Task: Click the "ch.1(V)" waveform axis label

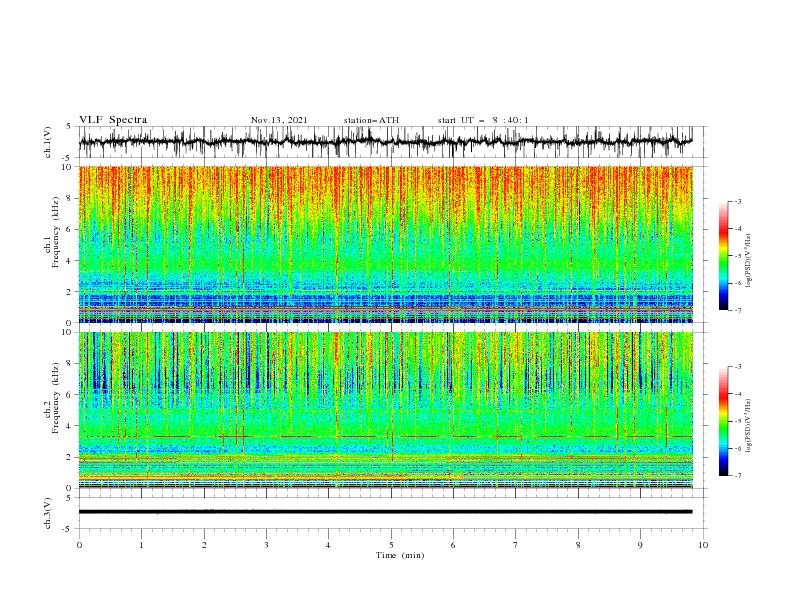Action: coord(48,142)
